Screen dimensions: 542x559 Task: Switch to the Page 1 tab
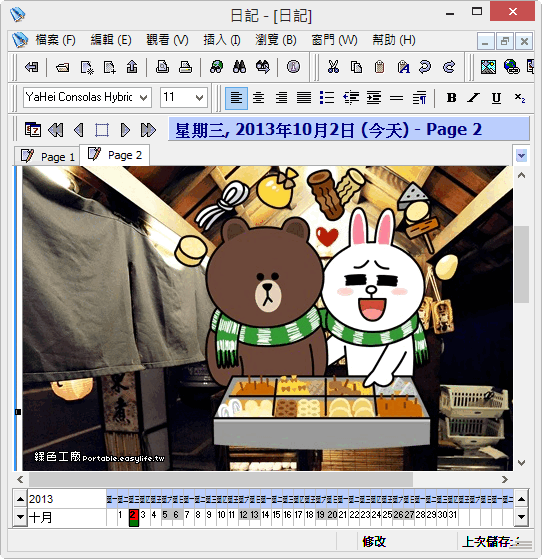[x=47, y=157]
